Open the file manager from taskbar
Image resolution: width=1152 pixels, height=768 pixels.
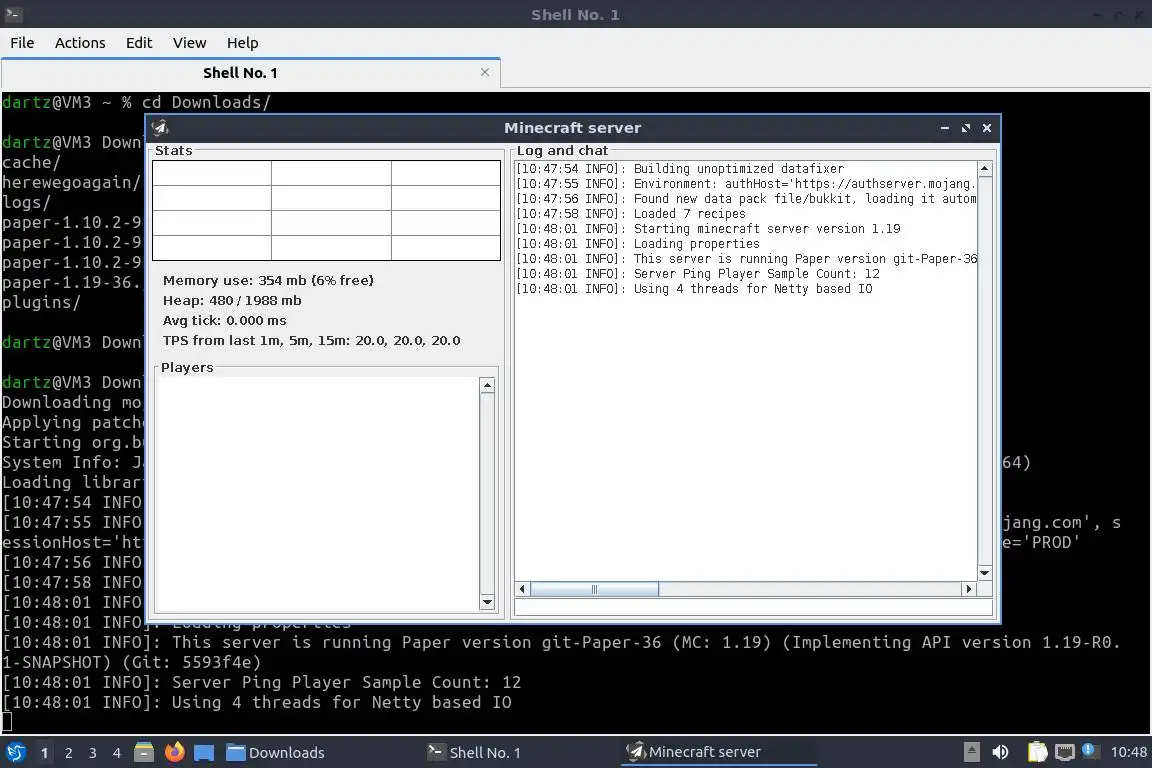click(x=144, y=752)
